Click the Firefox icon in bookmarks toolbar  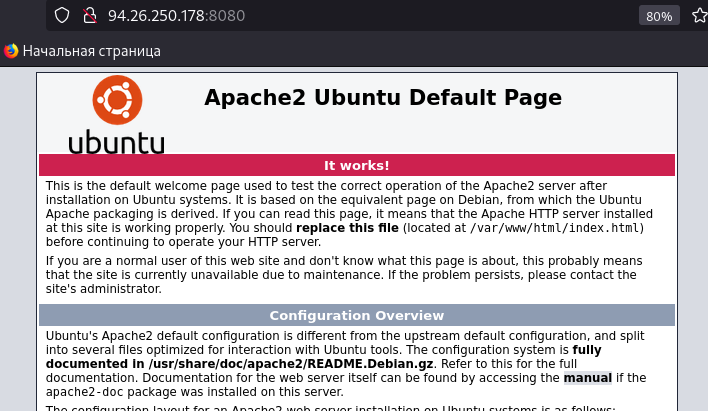point(11,51)
